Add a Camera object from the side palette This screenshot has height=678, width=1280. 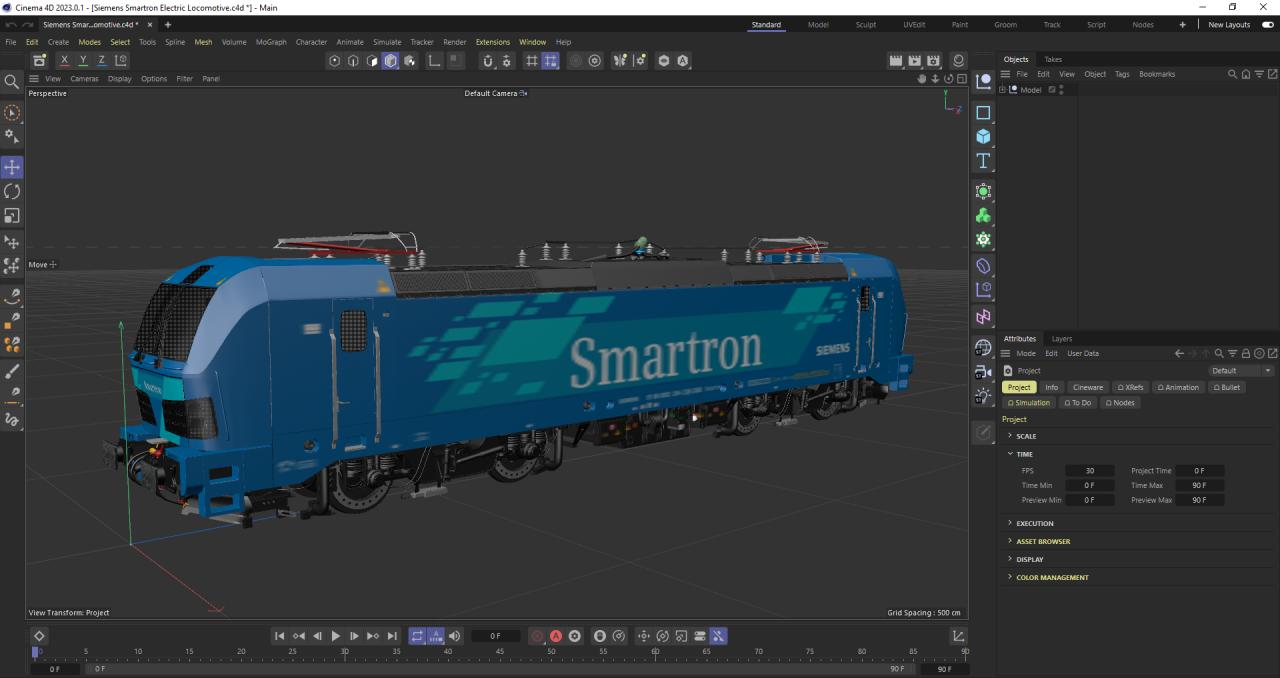pyautogui.click(x=983, y=372)
